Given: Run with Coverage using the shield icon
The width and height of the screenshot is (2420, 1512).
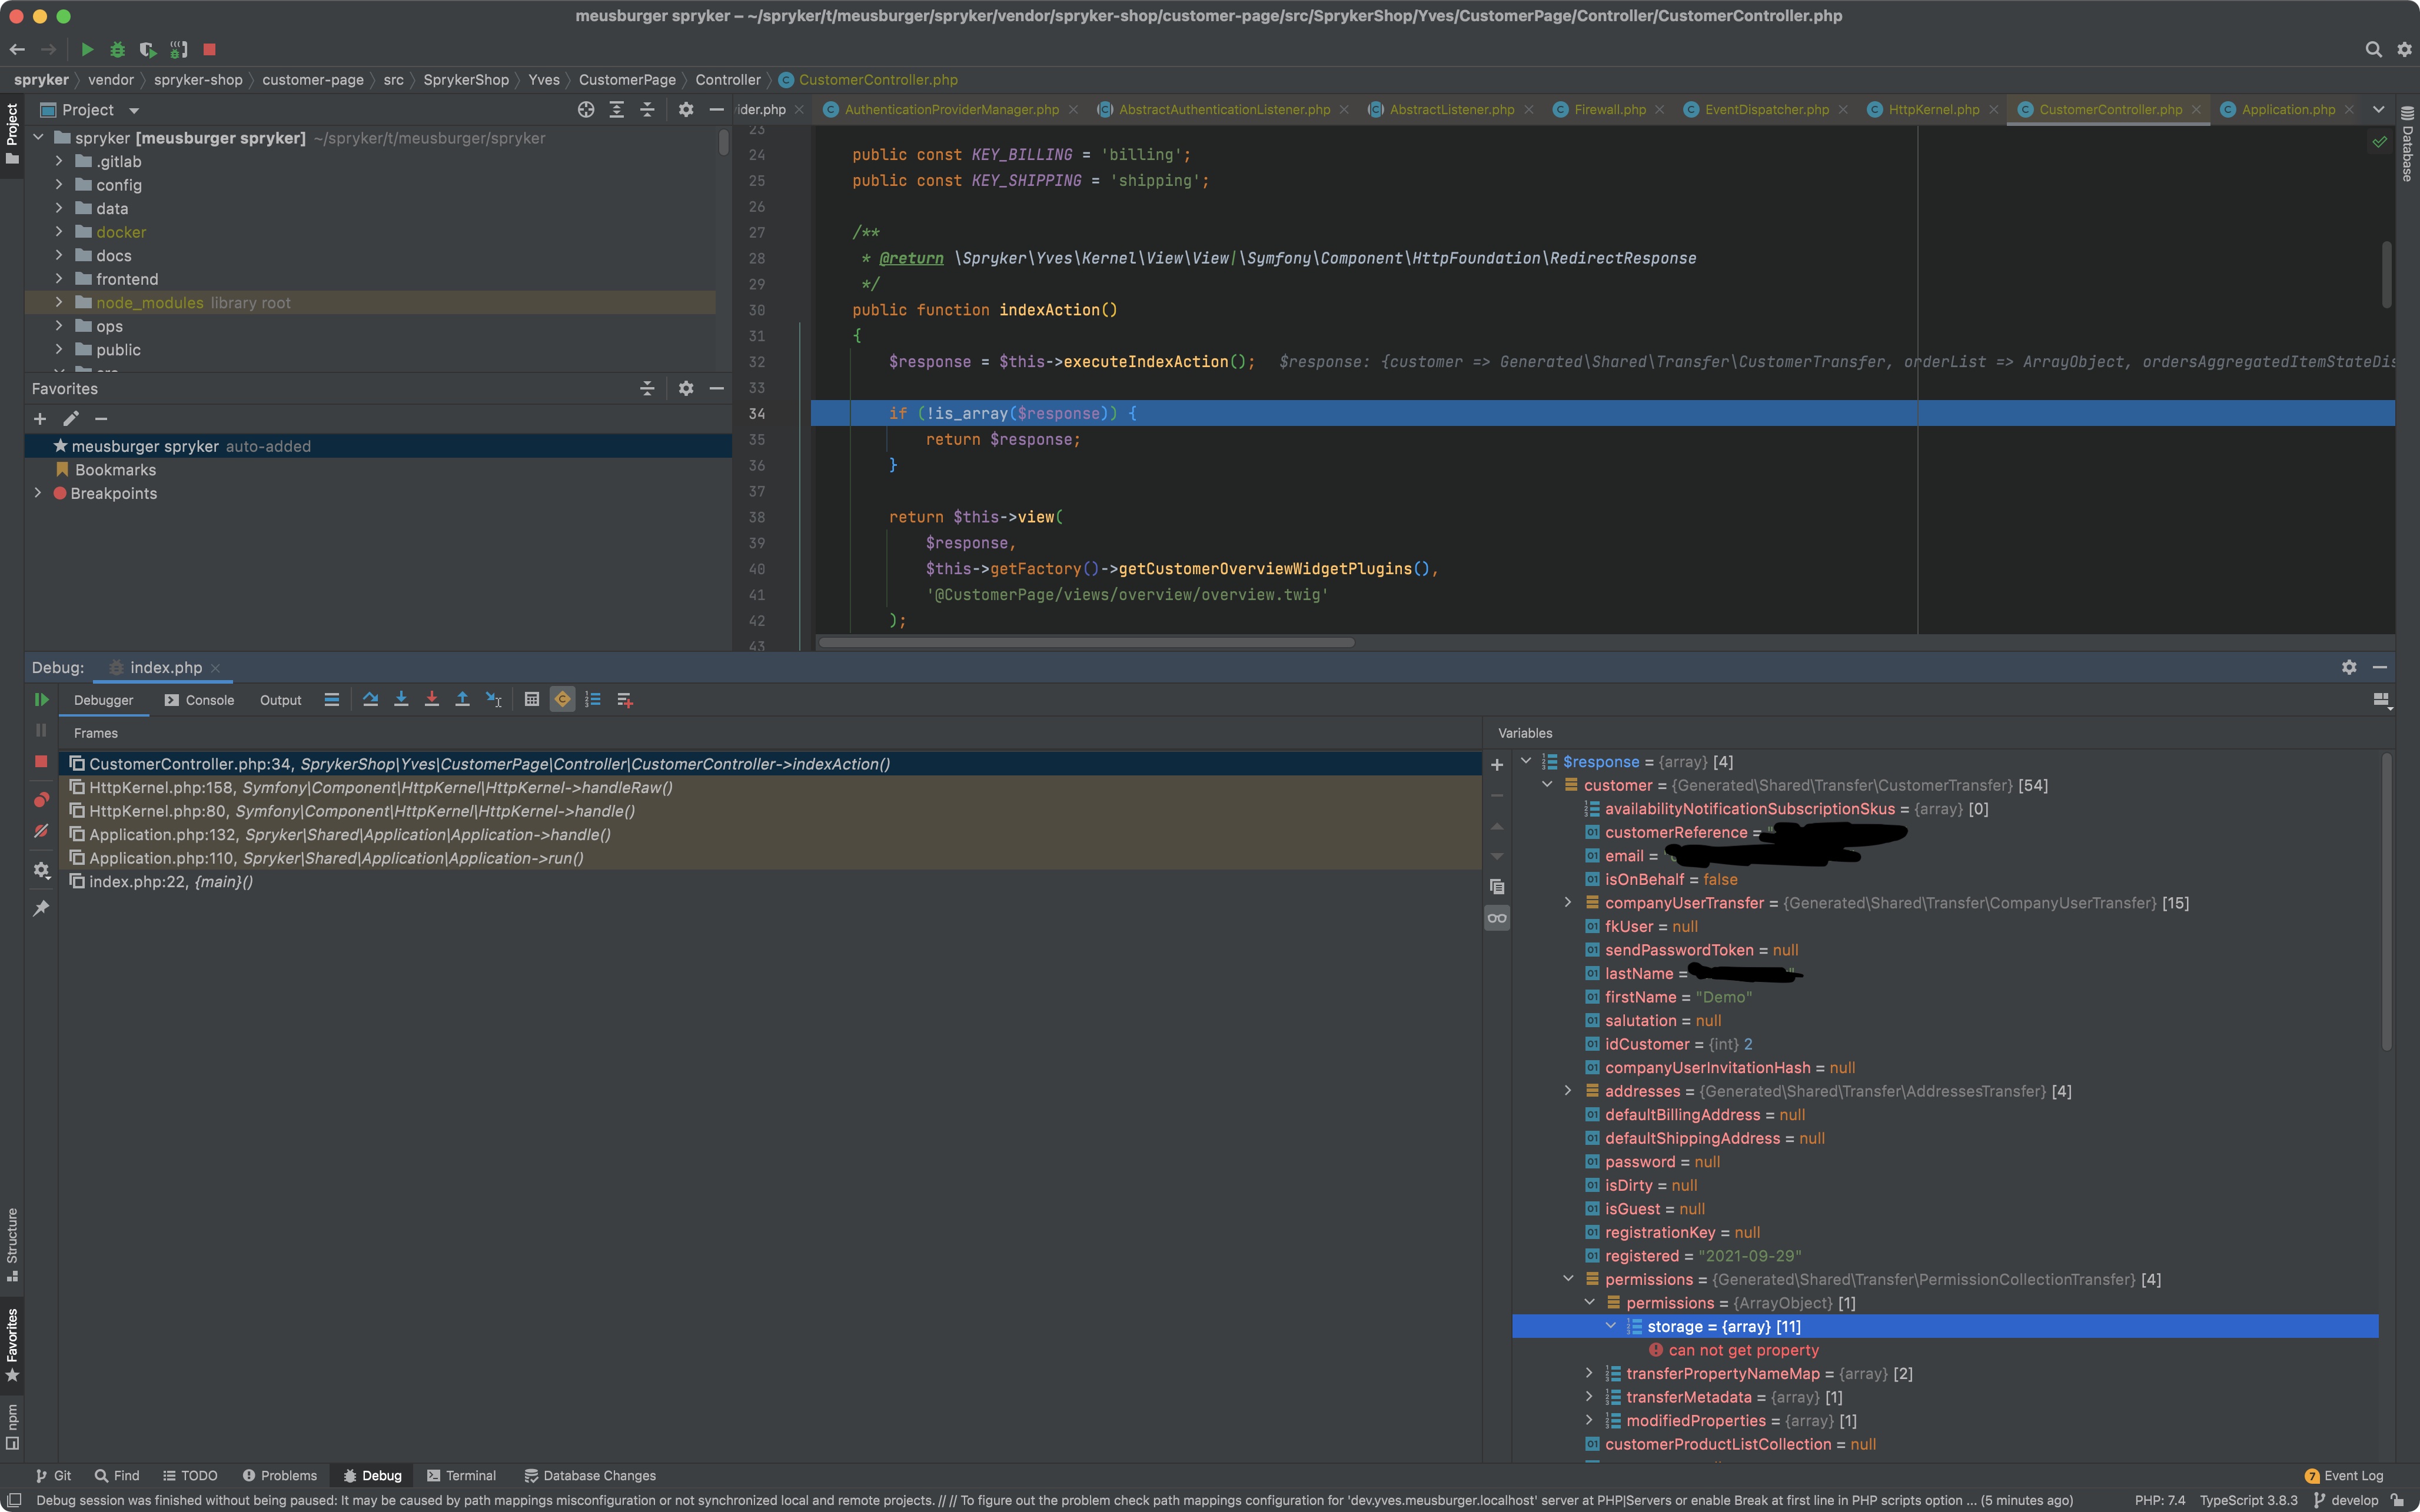Looking at the screenshot, I should [148, 49].
